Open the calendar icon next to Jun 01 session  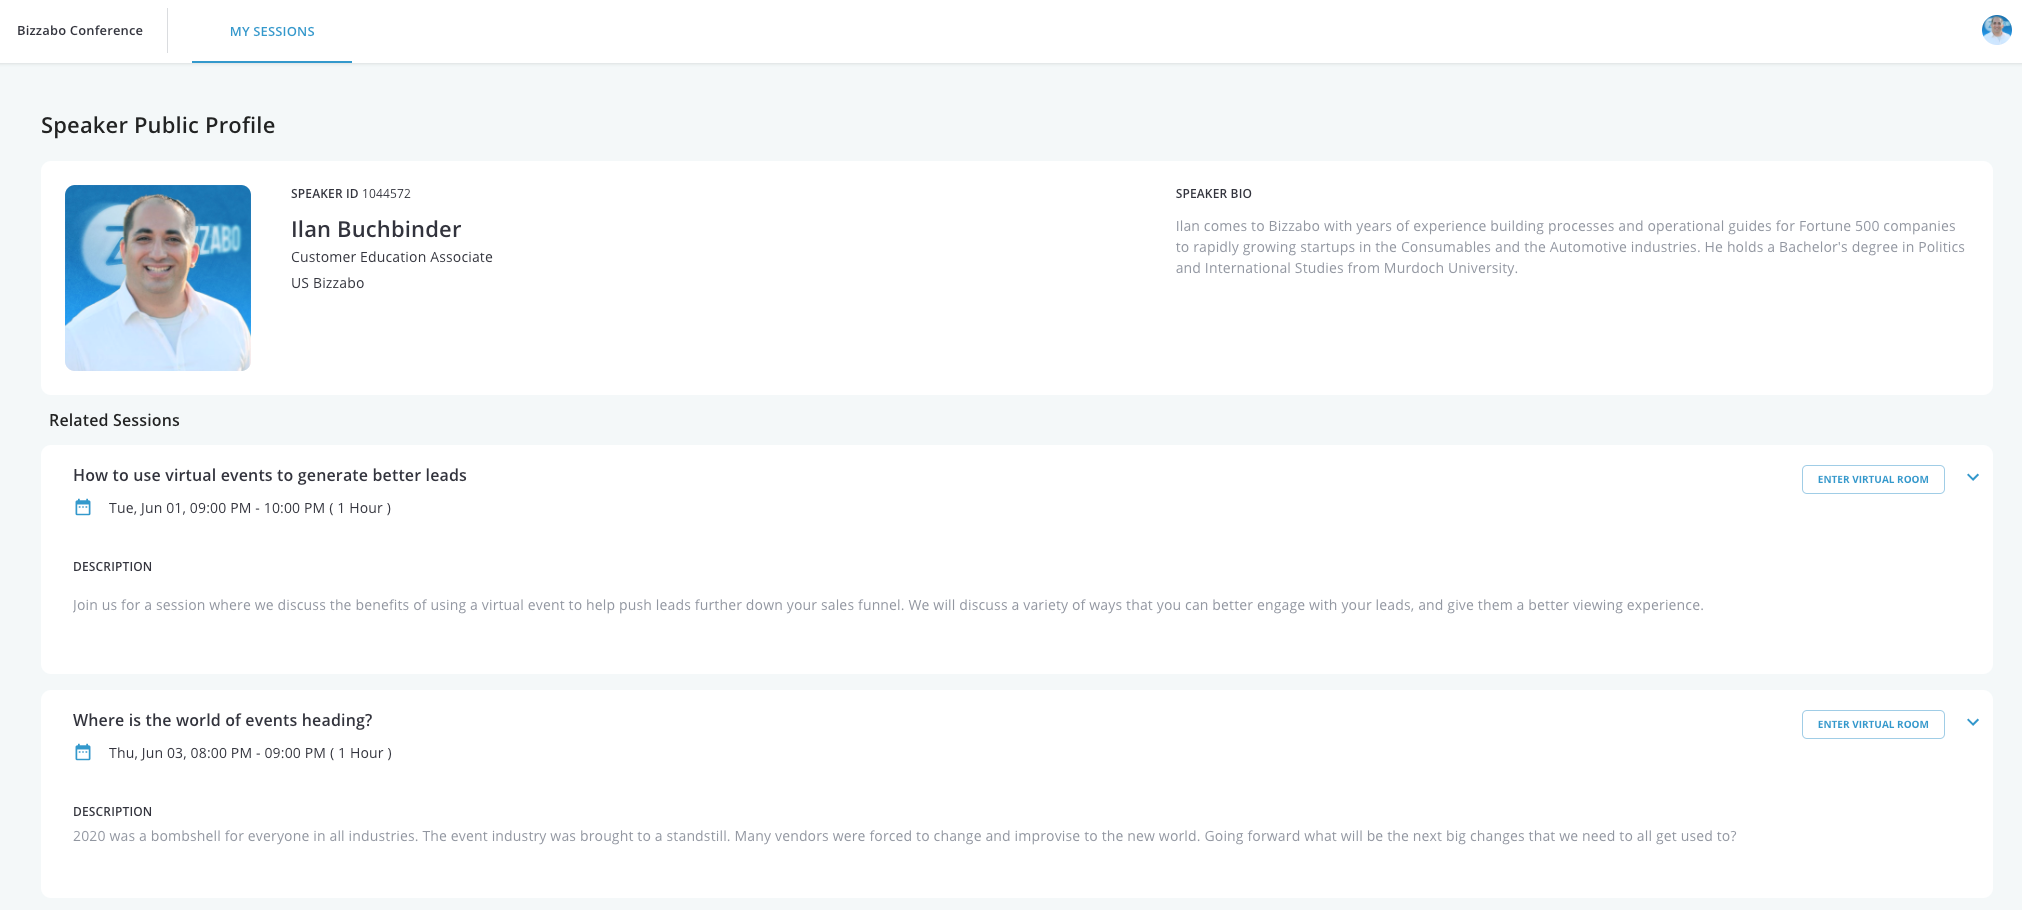83,507
